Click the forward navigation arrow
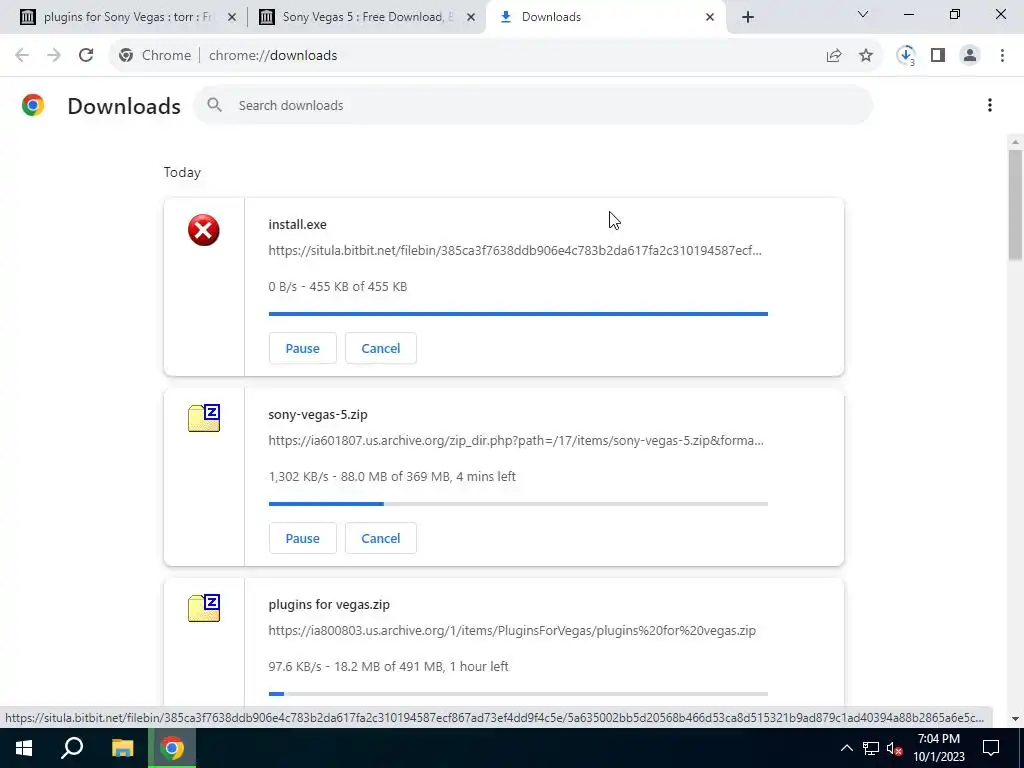 coord(54,56)
